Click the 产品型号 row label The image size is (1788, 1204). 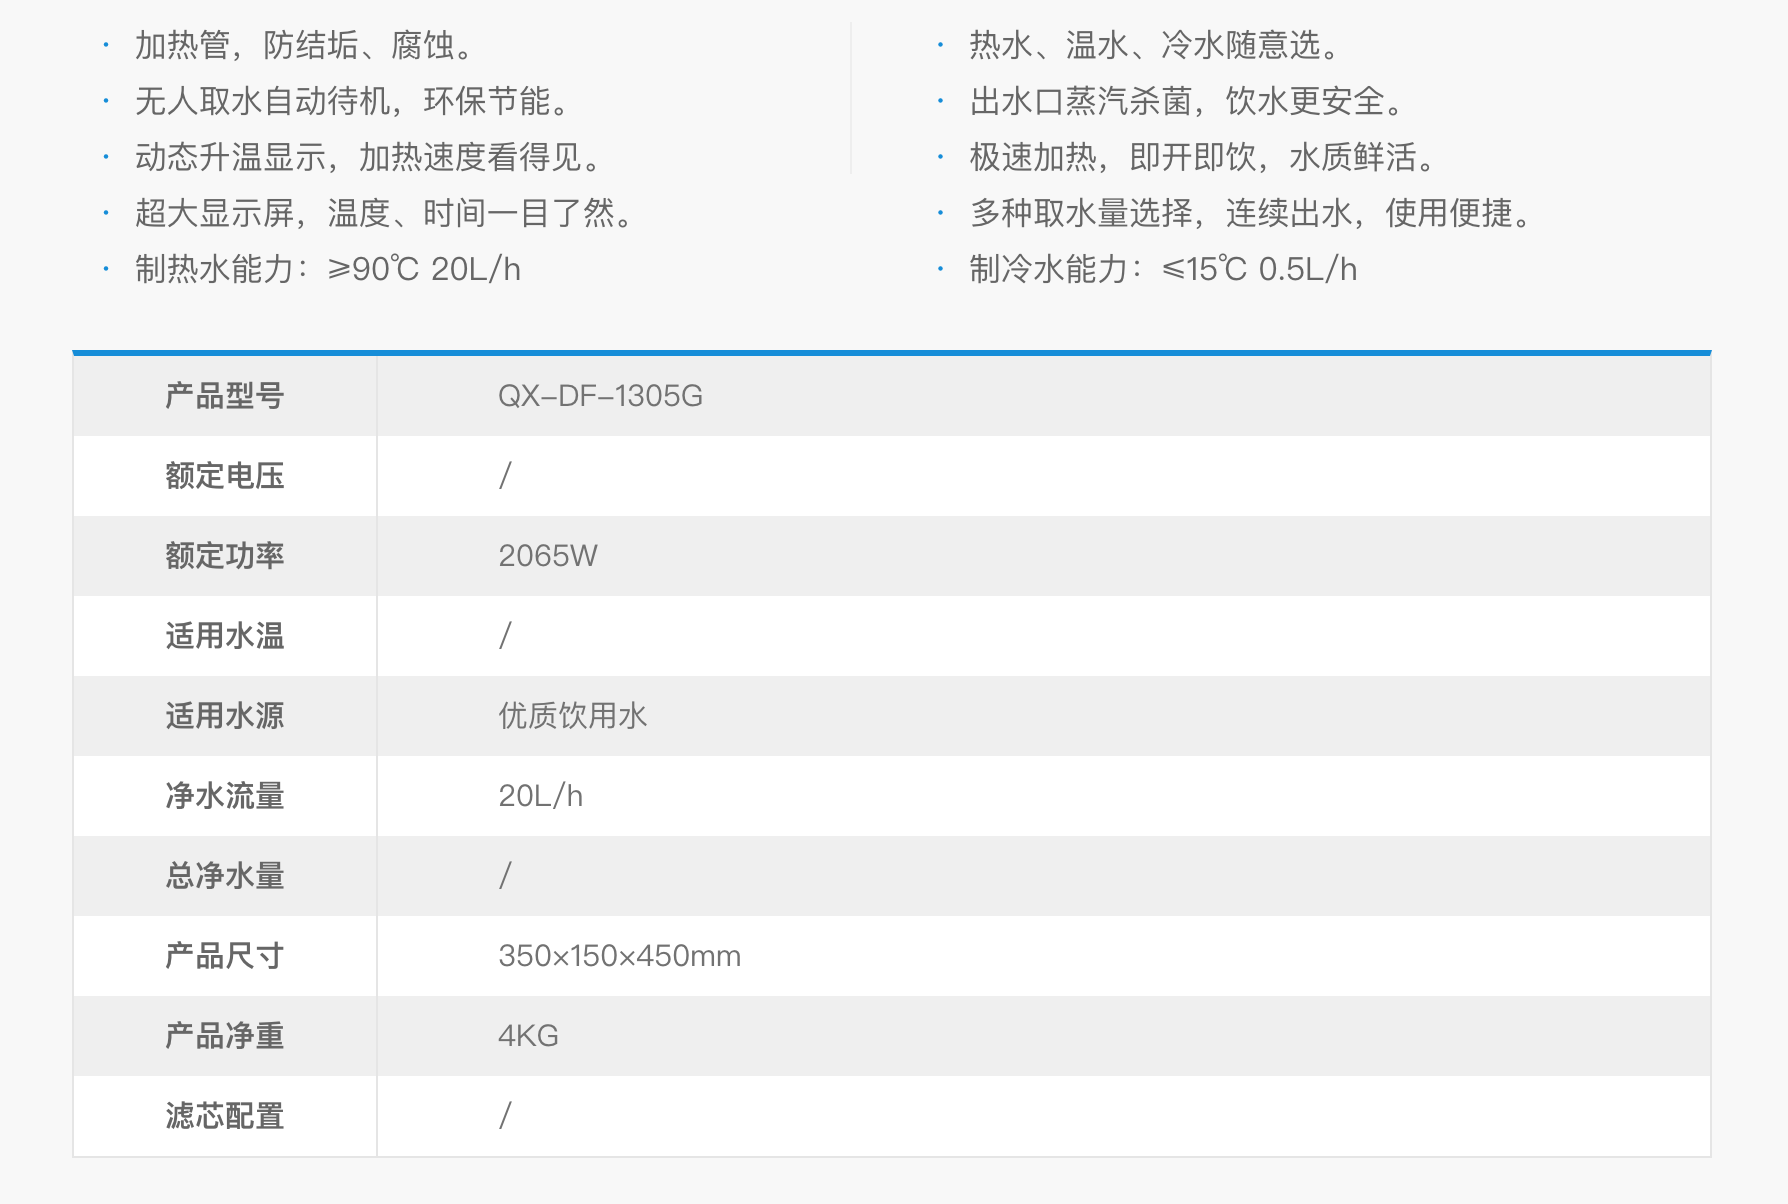(224, 396)
